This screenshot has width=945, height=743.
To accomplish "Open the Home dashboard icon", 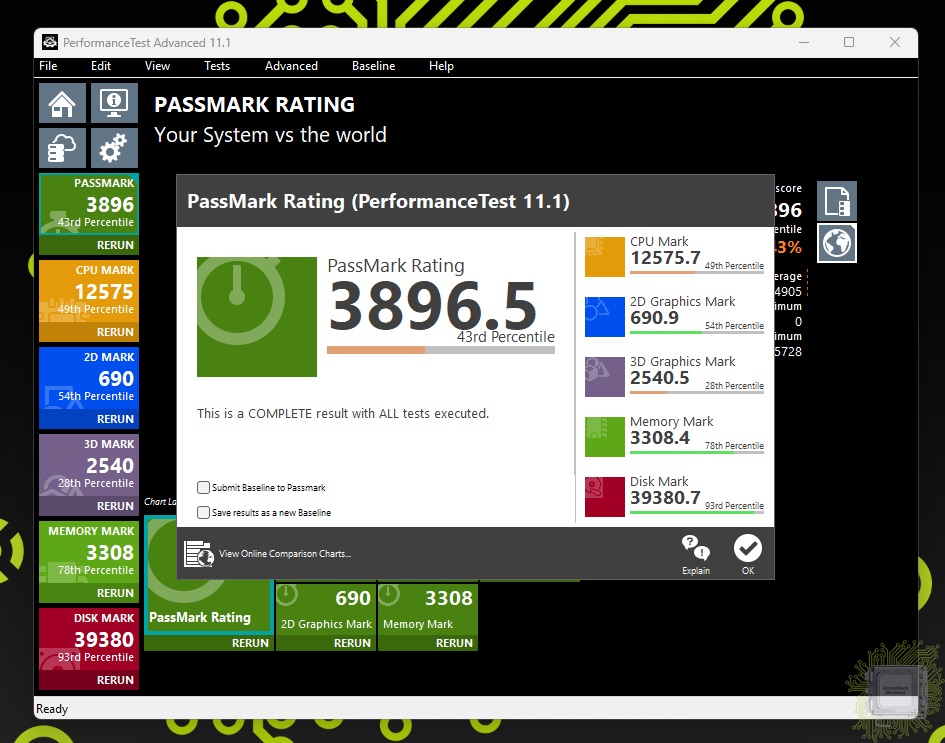I will [63, 103].
